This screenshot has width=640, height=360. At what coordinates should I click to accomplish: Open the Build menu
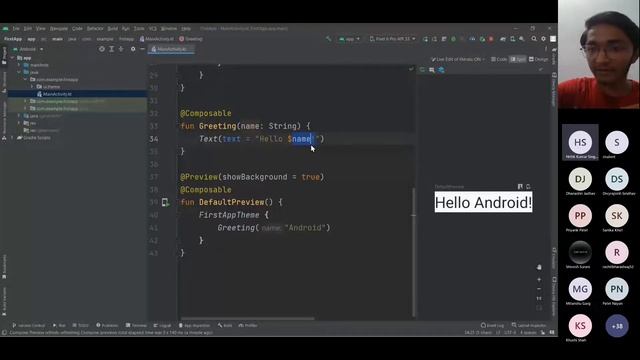click(x=113, y=29)
